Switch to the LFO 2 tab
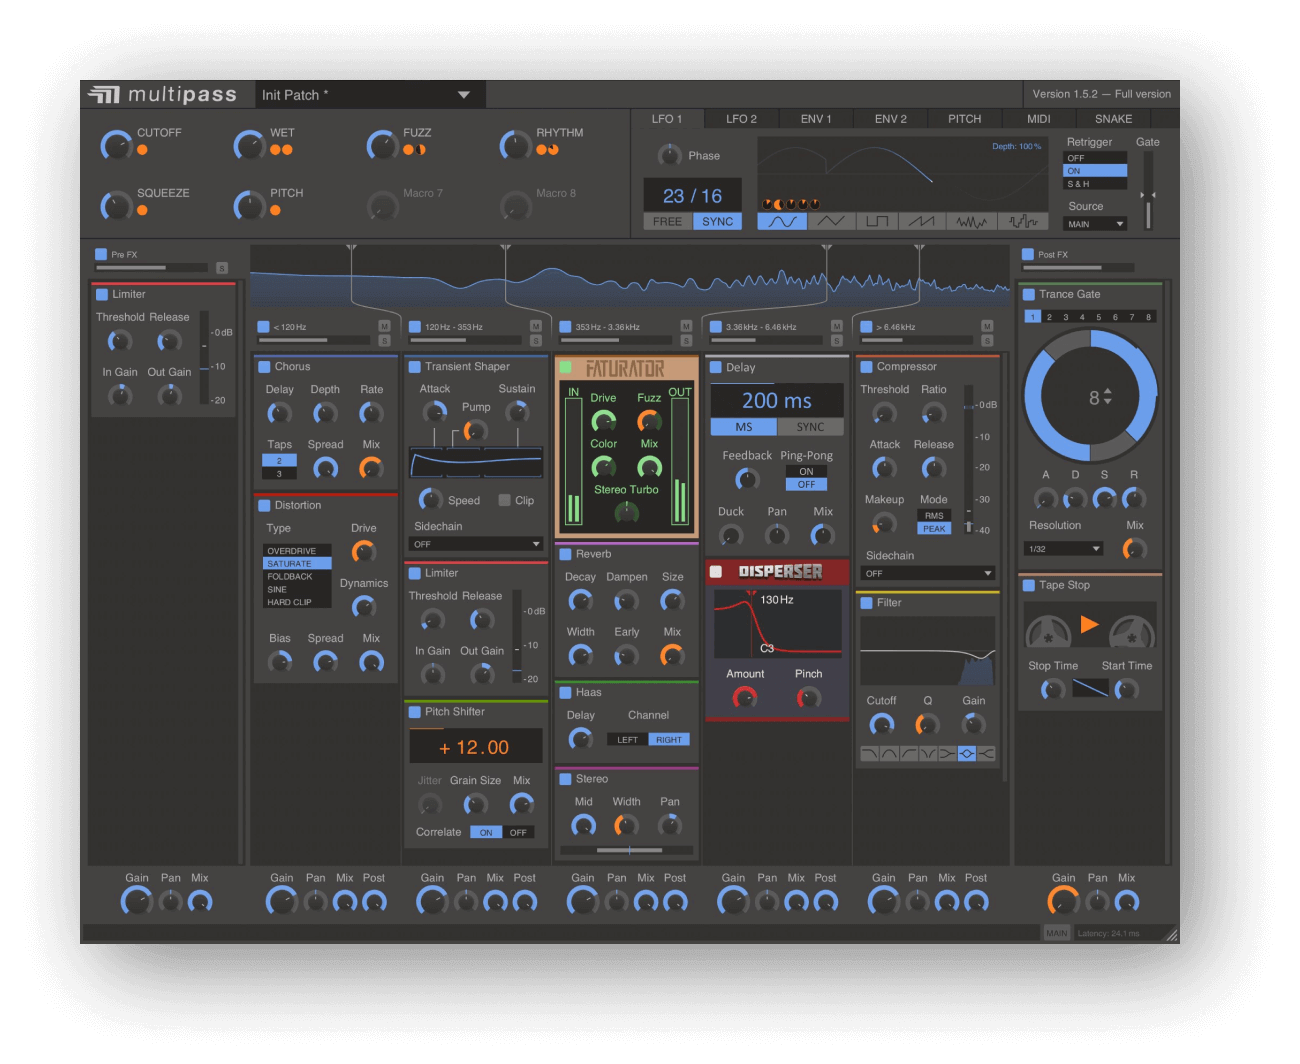This screenshot has width=1300, height=1064. [x=741, y=119]
